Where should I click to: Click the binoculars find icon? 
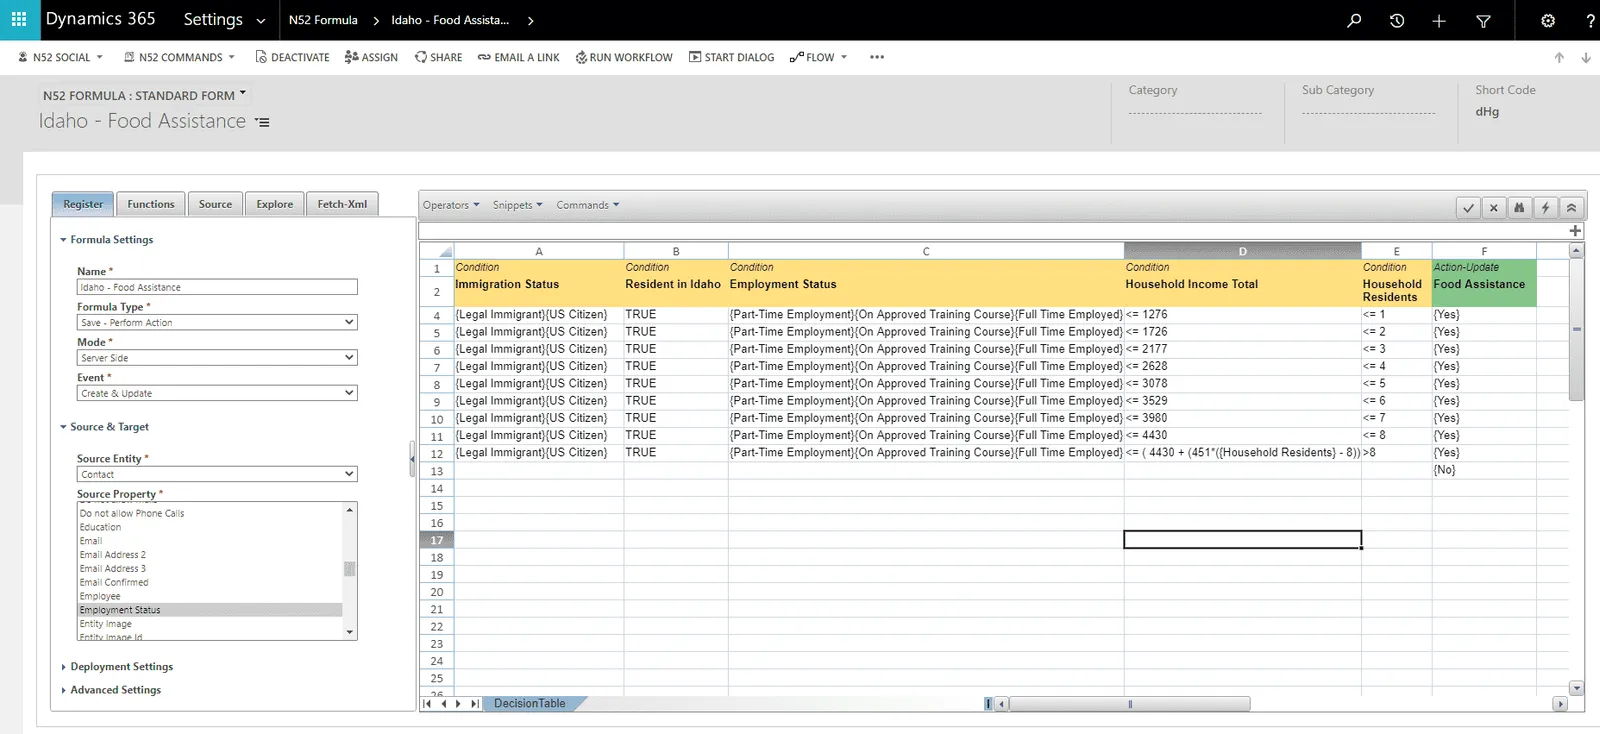(1519, 207)
